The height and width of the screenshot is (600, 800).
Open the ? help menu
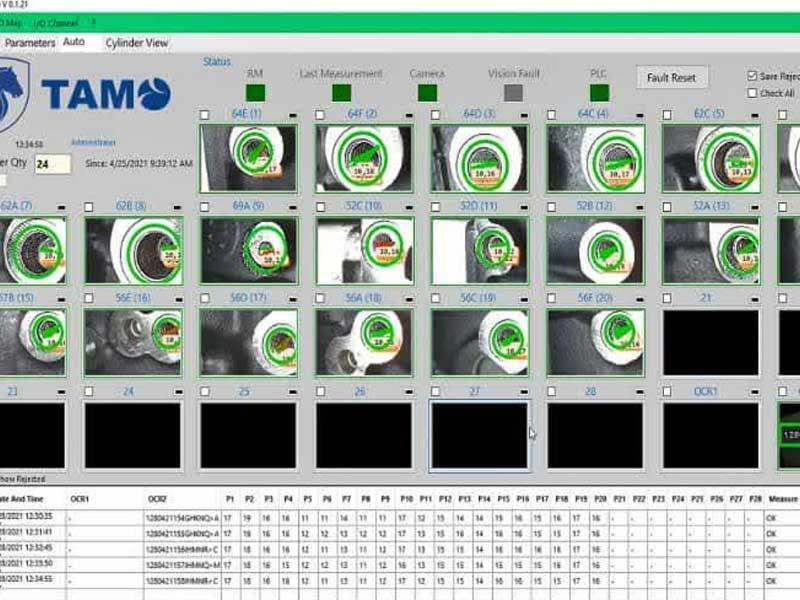93,22
